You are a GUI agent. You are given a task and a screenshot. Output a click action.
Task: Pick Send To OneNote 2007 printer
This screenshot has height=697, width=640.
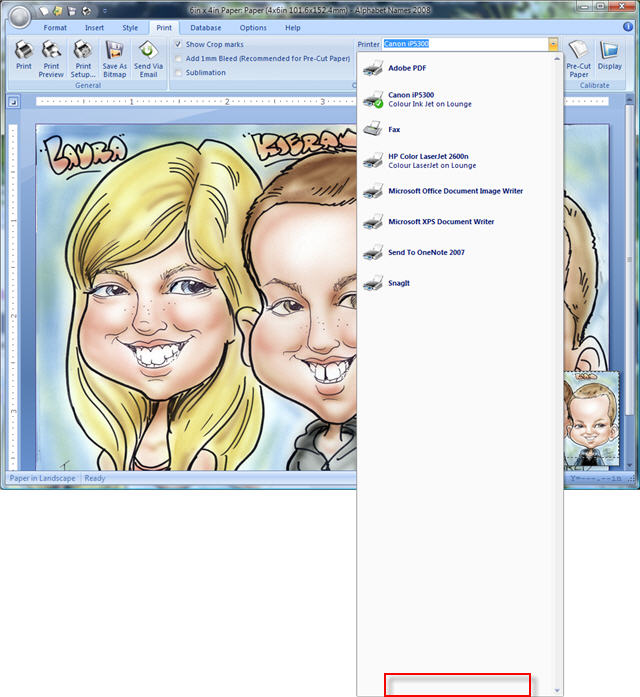point(426,253)
